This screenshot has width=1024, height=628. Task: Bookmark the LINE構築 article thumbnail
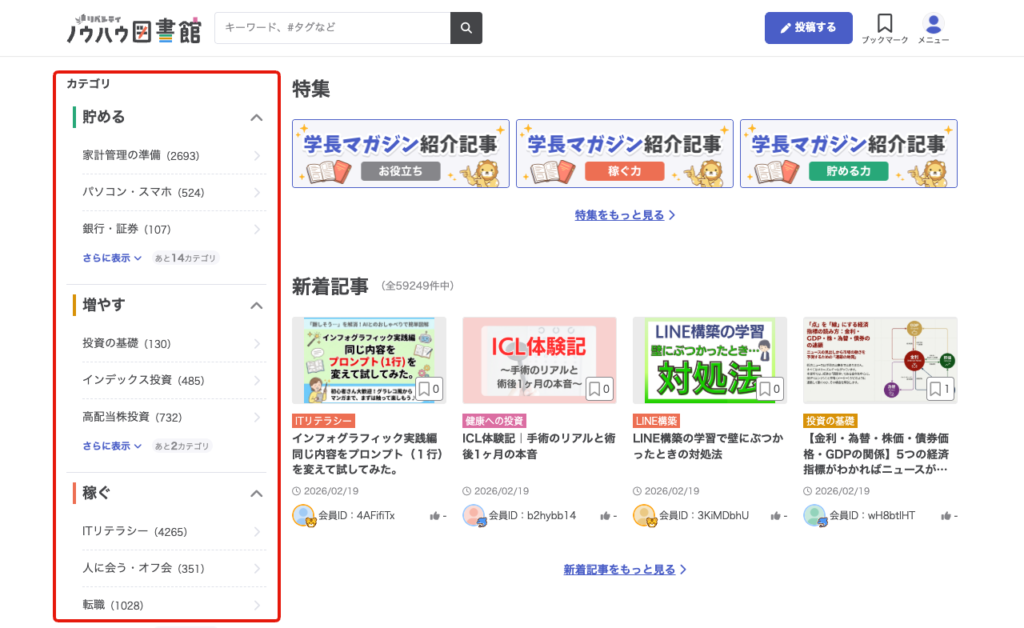pyautogui.click(x=768, y=388)
